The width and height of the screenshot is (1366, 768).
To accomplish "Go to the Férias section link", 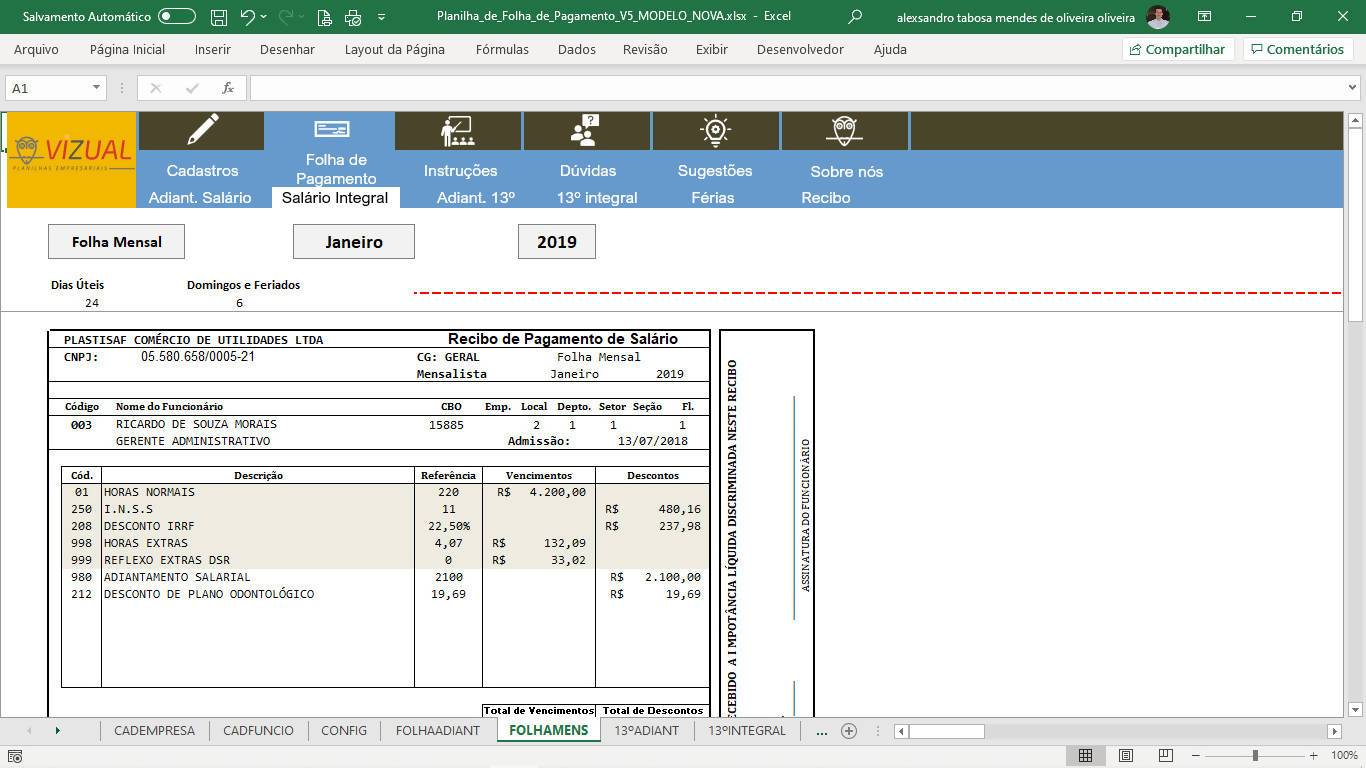I will pos(712,198).
